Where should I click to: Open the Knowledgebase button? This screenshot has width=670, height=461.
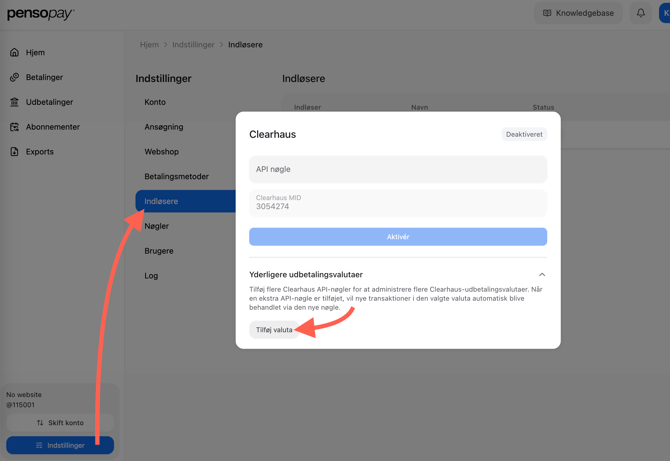pyautogui.click(x=578, y=13)
